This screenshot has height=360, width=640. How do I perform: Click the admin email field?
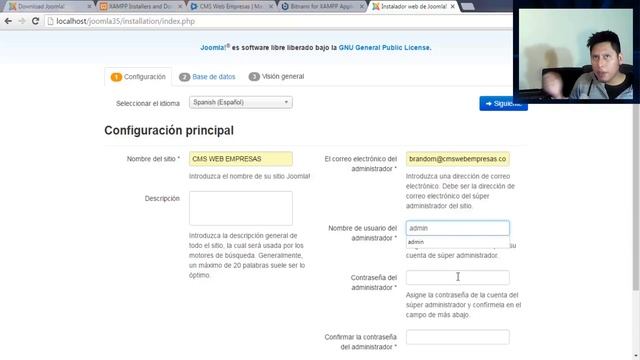click(458, 159)
